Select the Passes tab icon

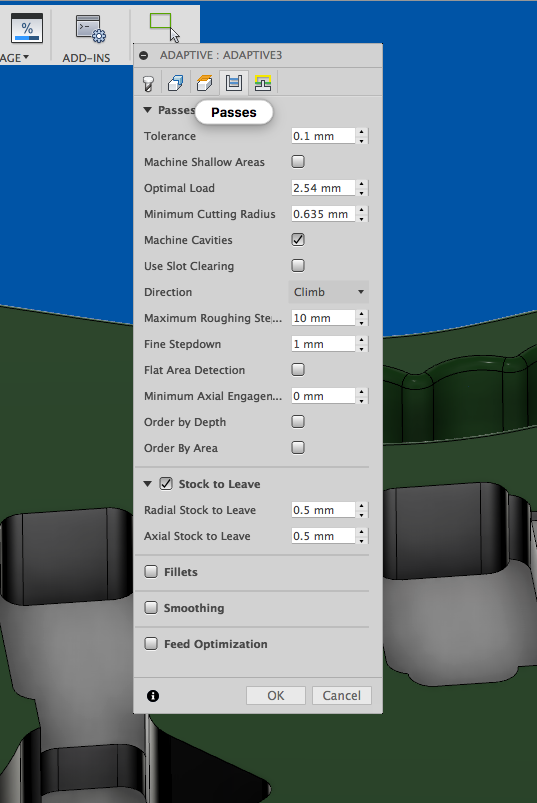[234, 83]
